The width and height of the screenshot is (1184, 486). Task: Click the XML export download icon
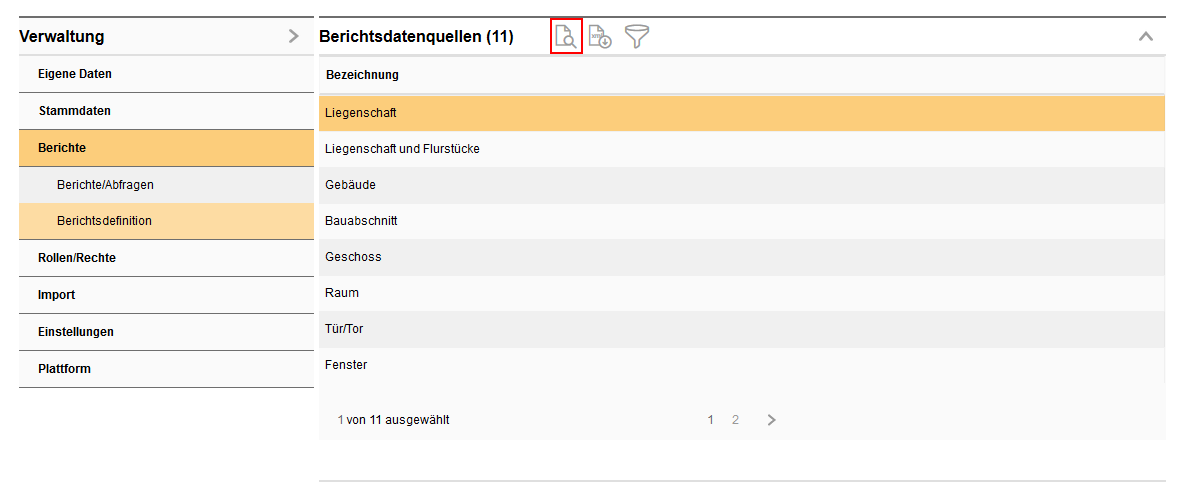(600, 37)
